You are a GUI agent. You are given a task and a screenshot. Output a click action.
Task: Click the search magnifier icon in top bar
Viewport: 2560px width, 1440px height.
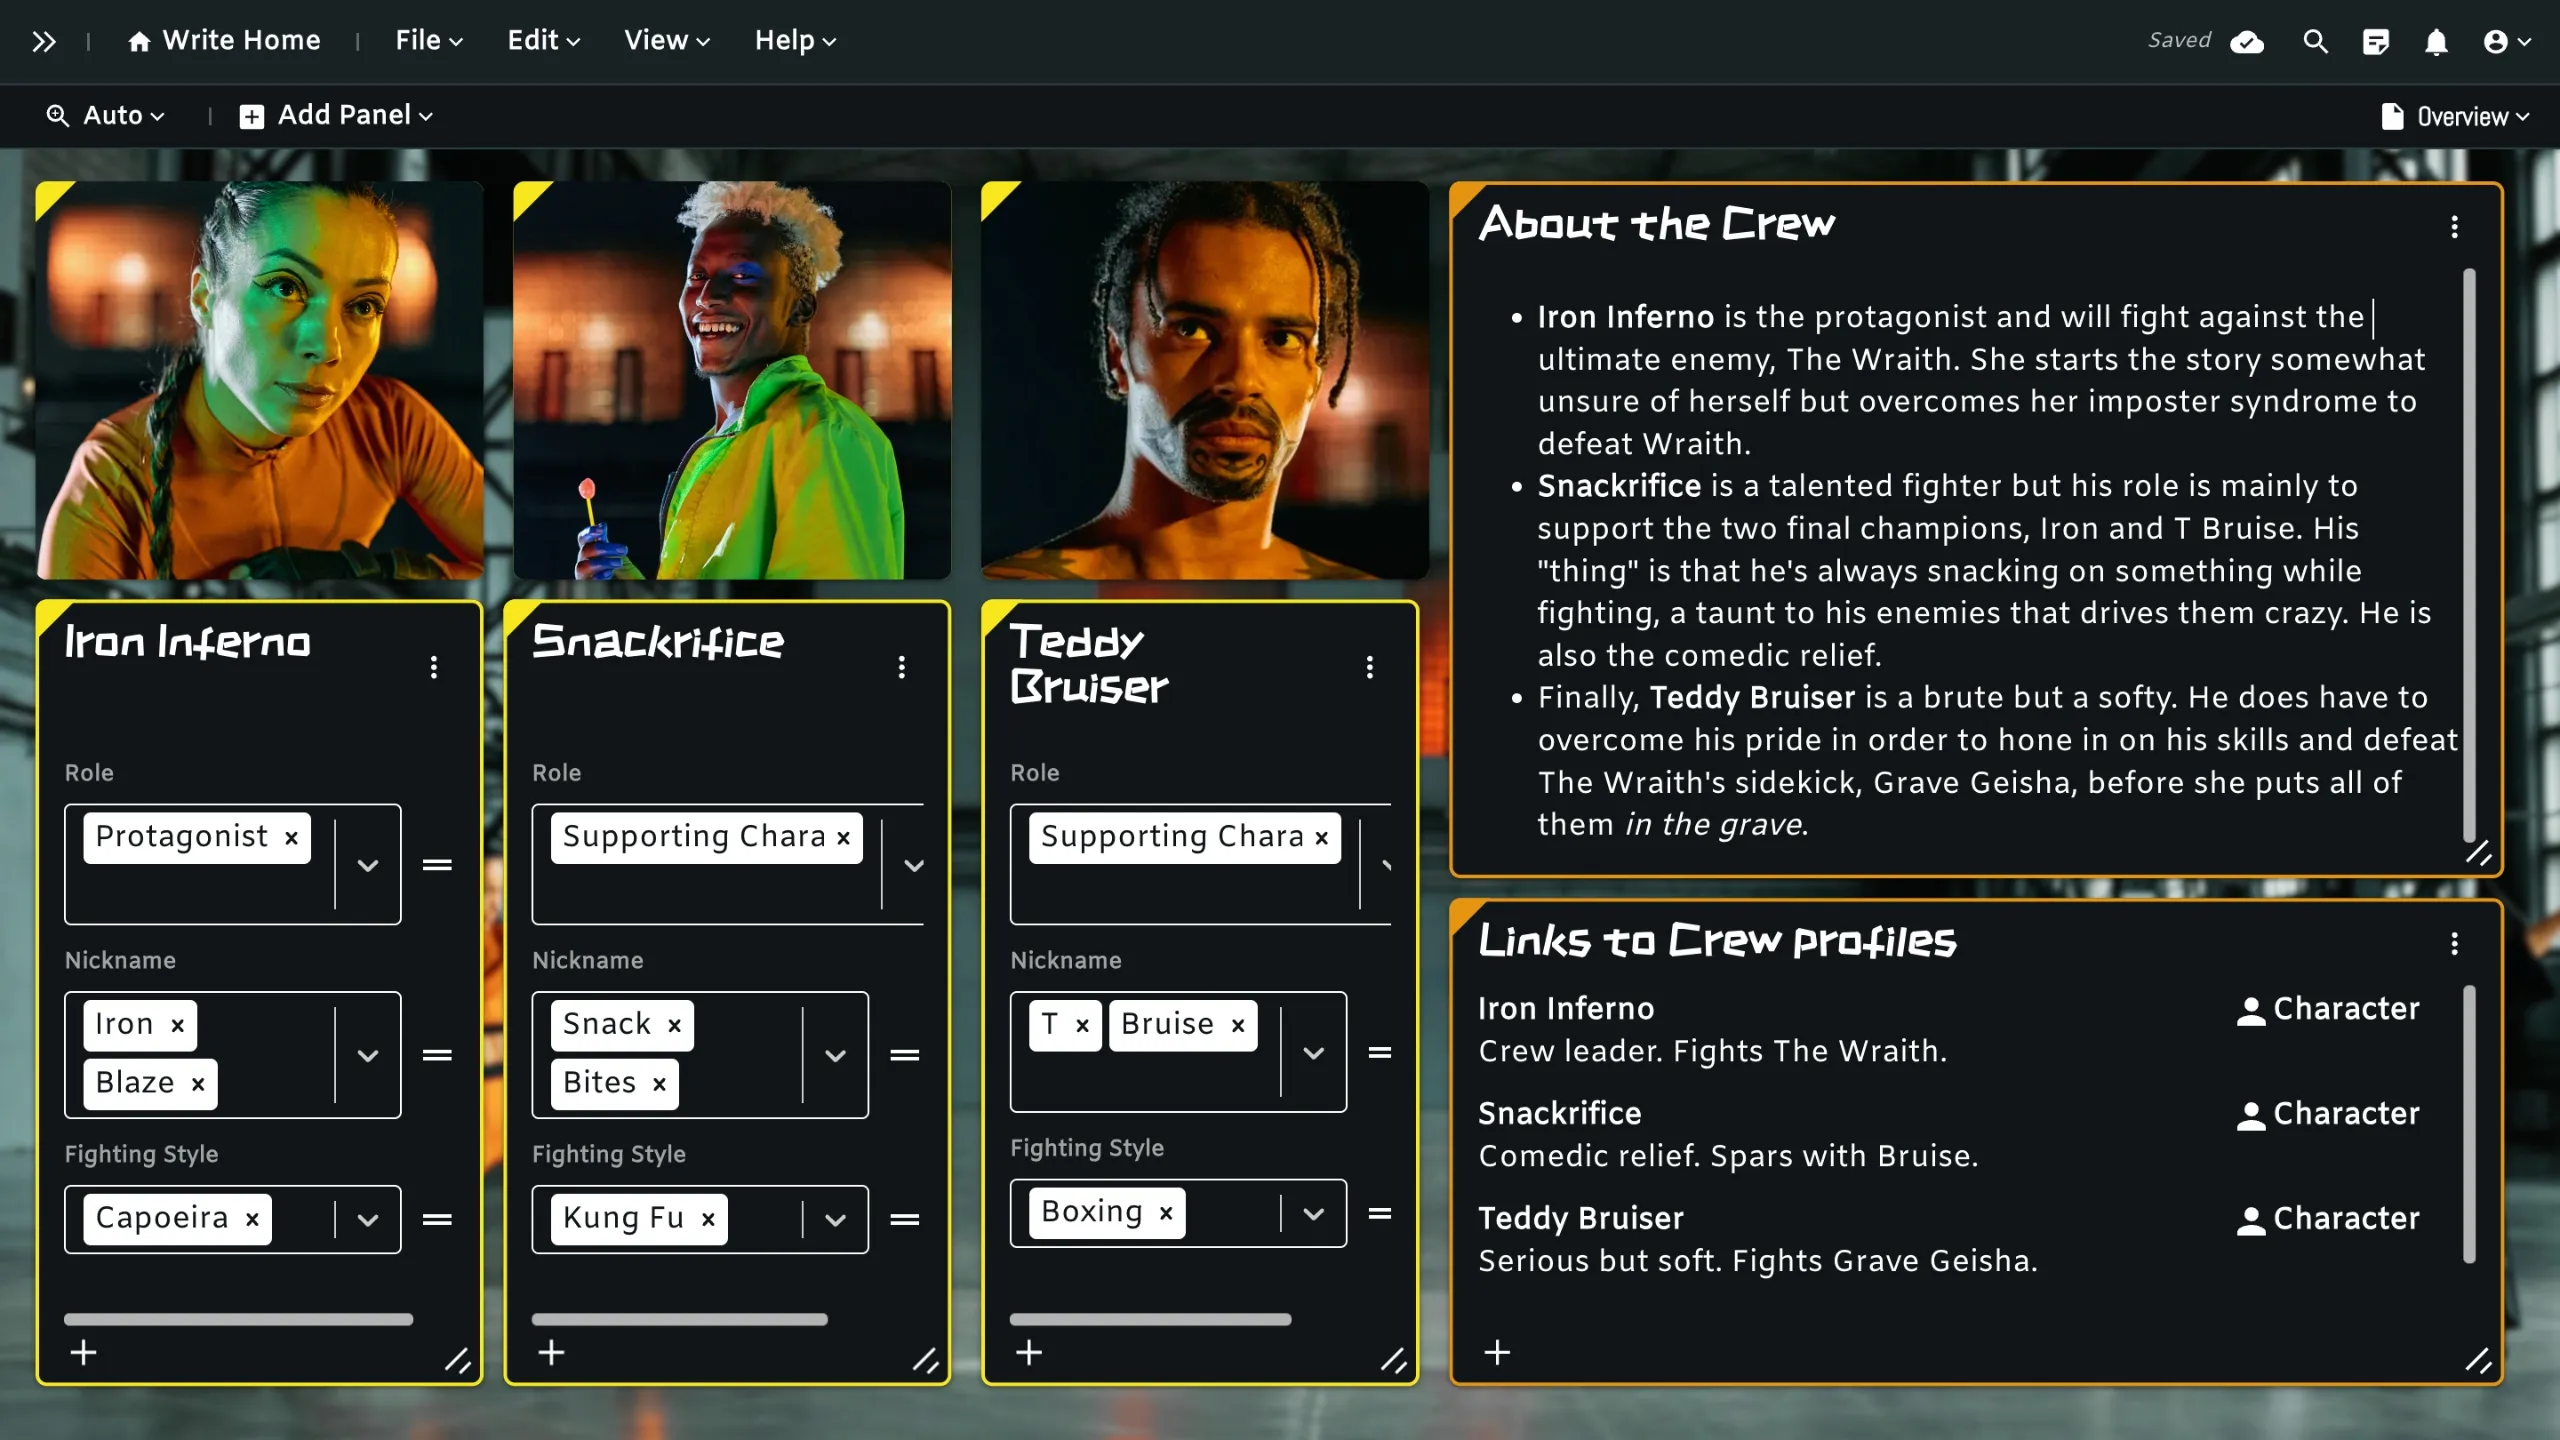[x=2315, y=41]
